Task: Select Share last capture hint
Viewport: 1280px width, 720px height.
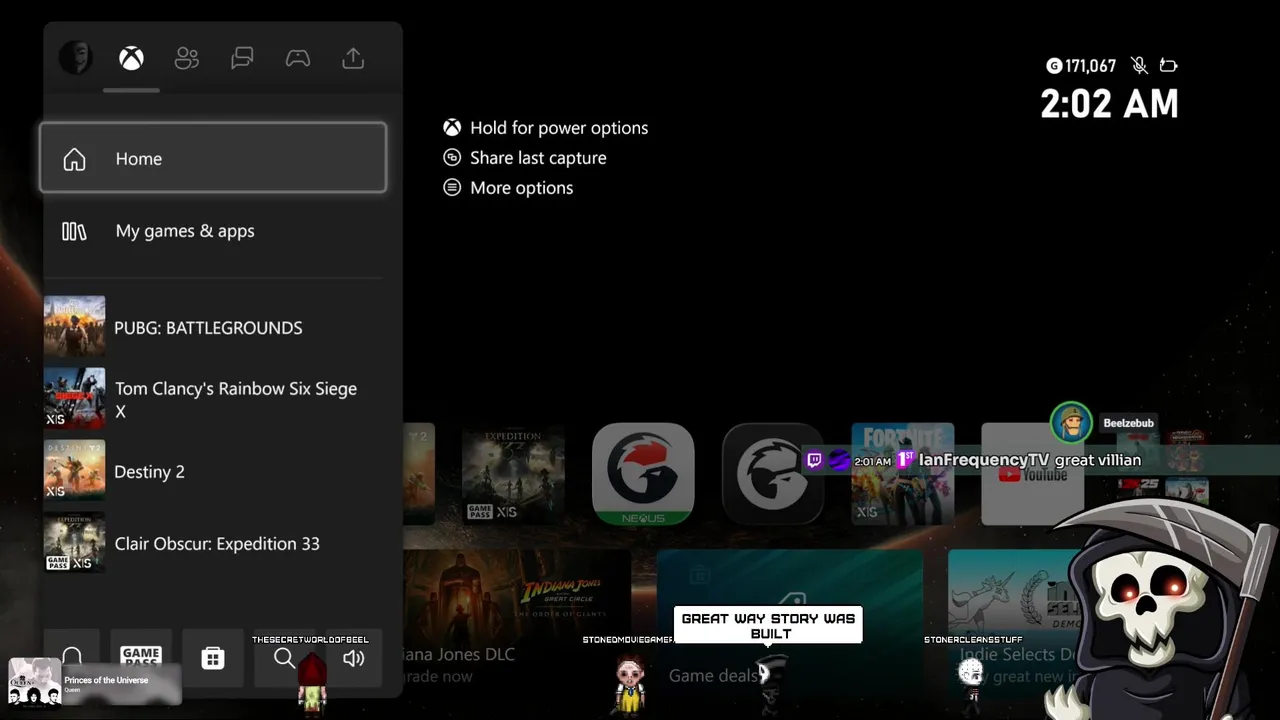Action: (x=525, y=158)
